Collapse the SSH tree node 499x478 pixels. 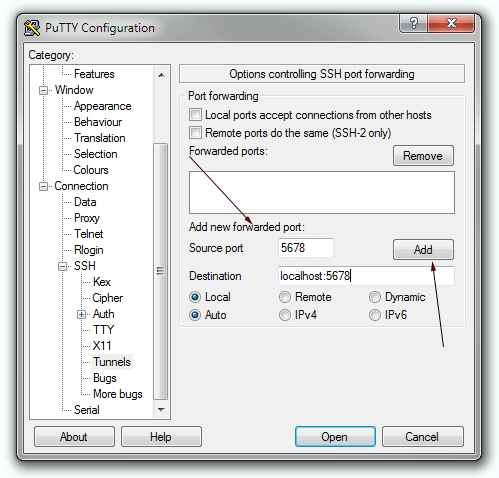click(62, 266)
